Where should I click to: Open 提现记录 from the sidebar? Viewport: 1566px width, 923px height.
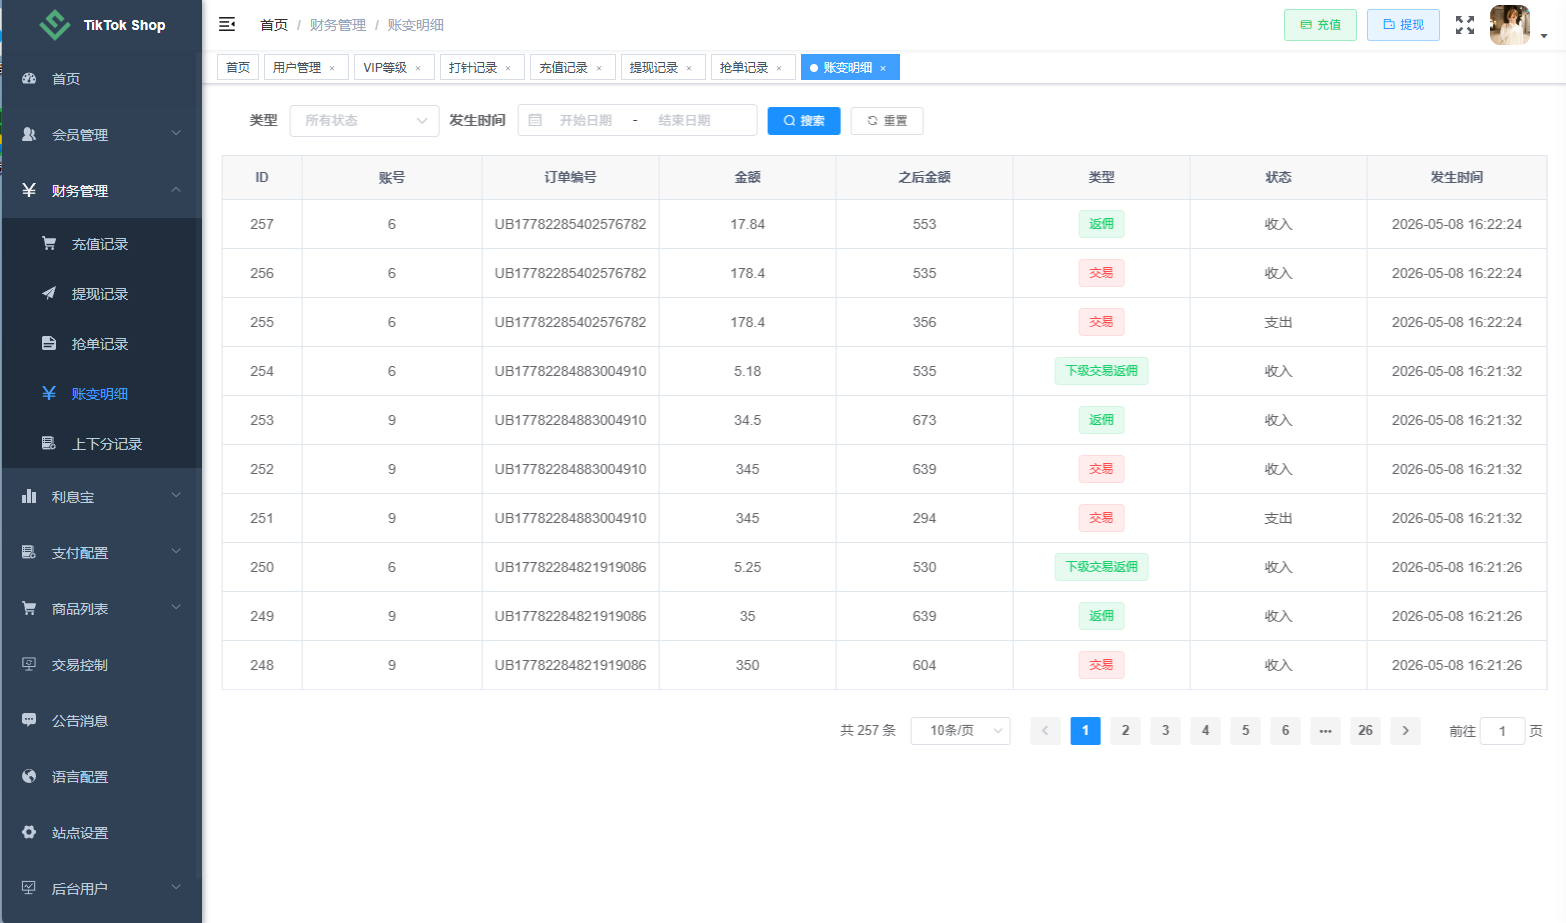click(102, 294)
